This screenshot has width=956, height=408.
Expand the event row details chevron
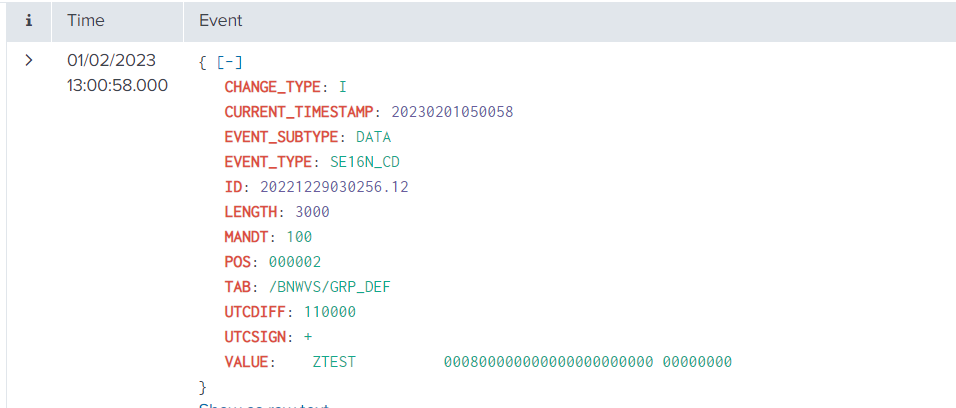coord(29,61)
